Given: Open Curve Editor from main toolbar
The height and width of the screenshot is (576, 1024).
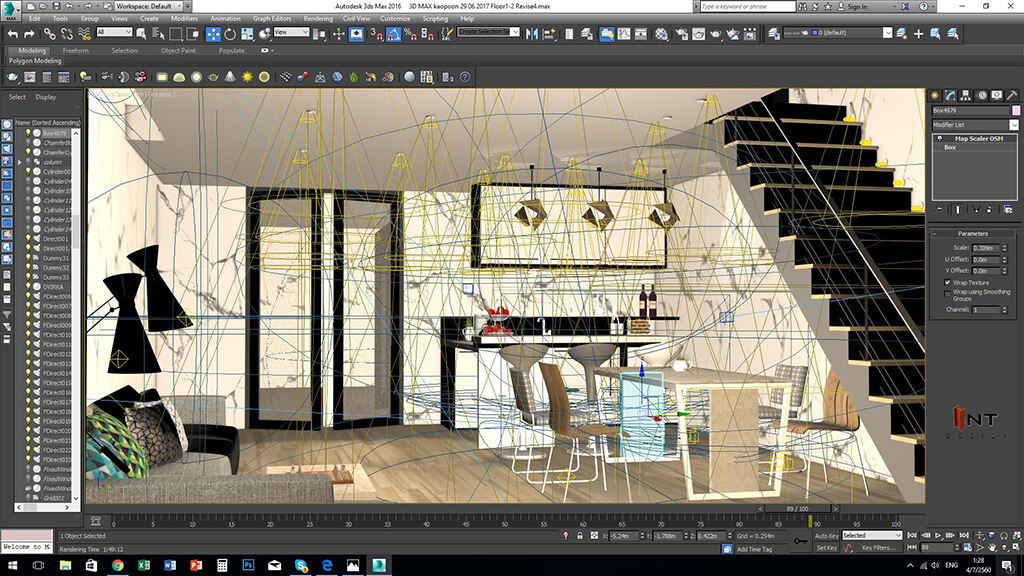Looking at the screenshot, I should click(x=624, y=33).
